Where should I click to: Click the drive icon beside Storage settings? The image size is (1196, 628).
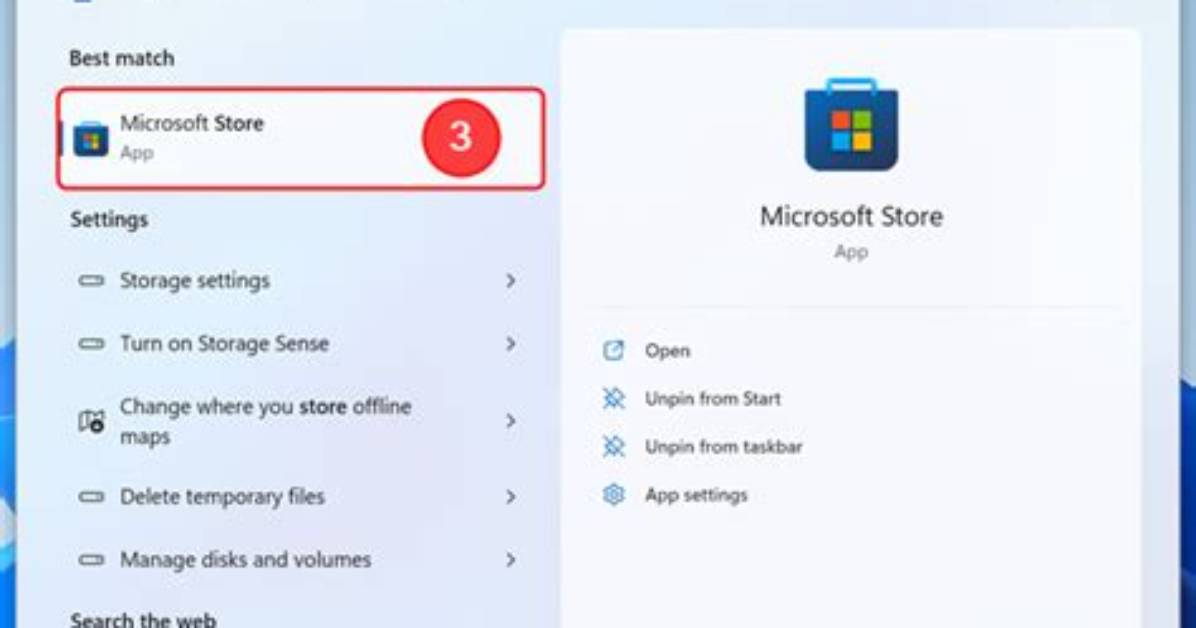pyautogui.click(x=91, y=281)
